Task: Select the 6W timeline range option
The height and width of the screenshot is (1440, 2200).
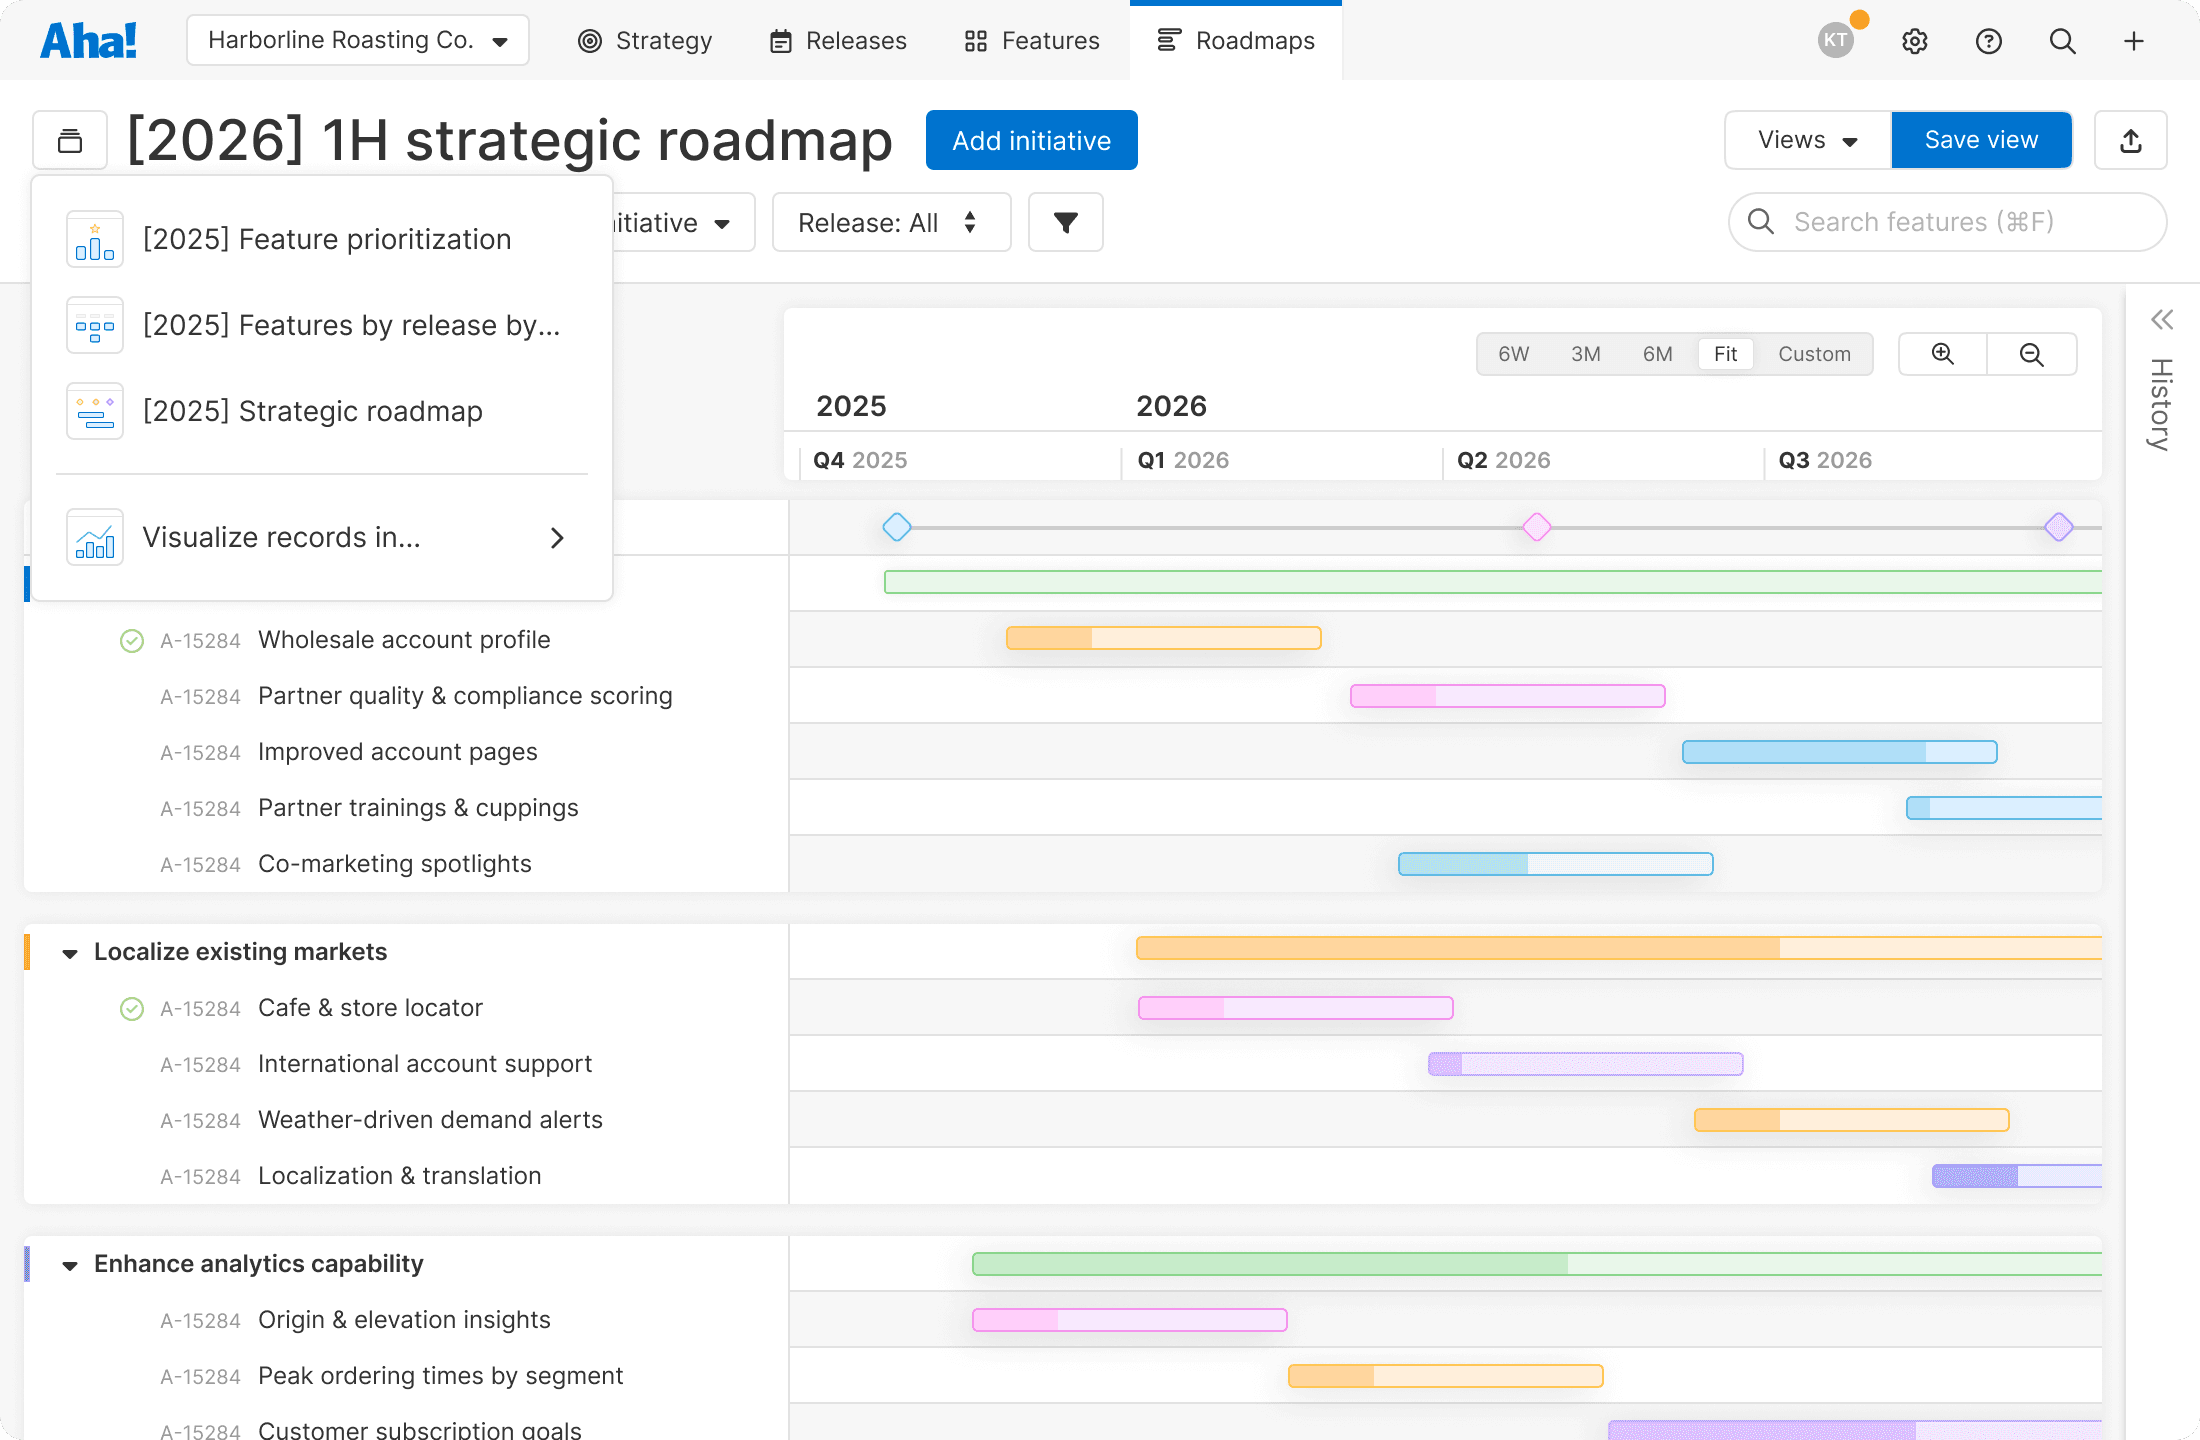Action: pos(1513,354)
